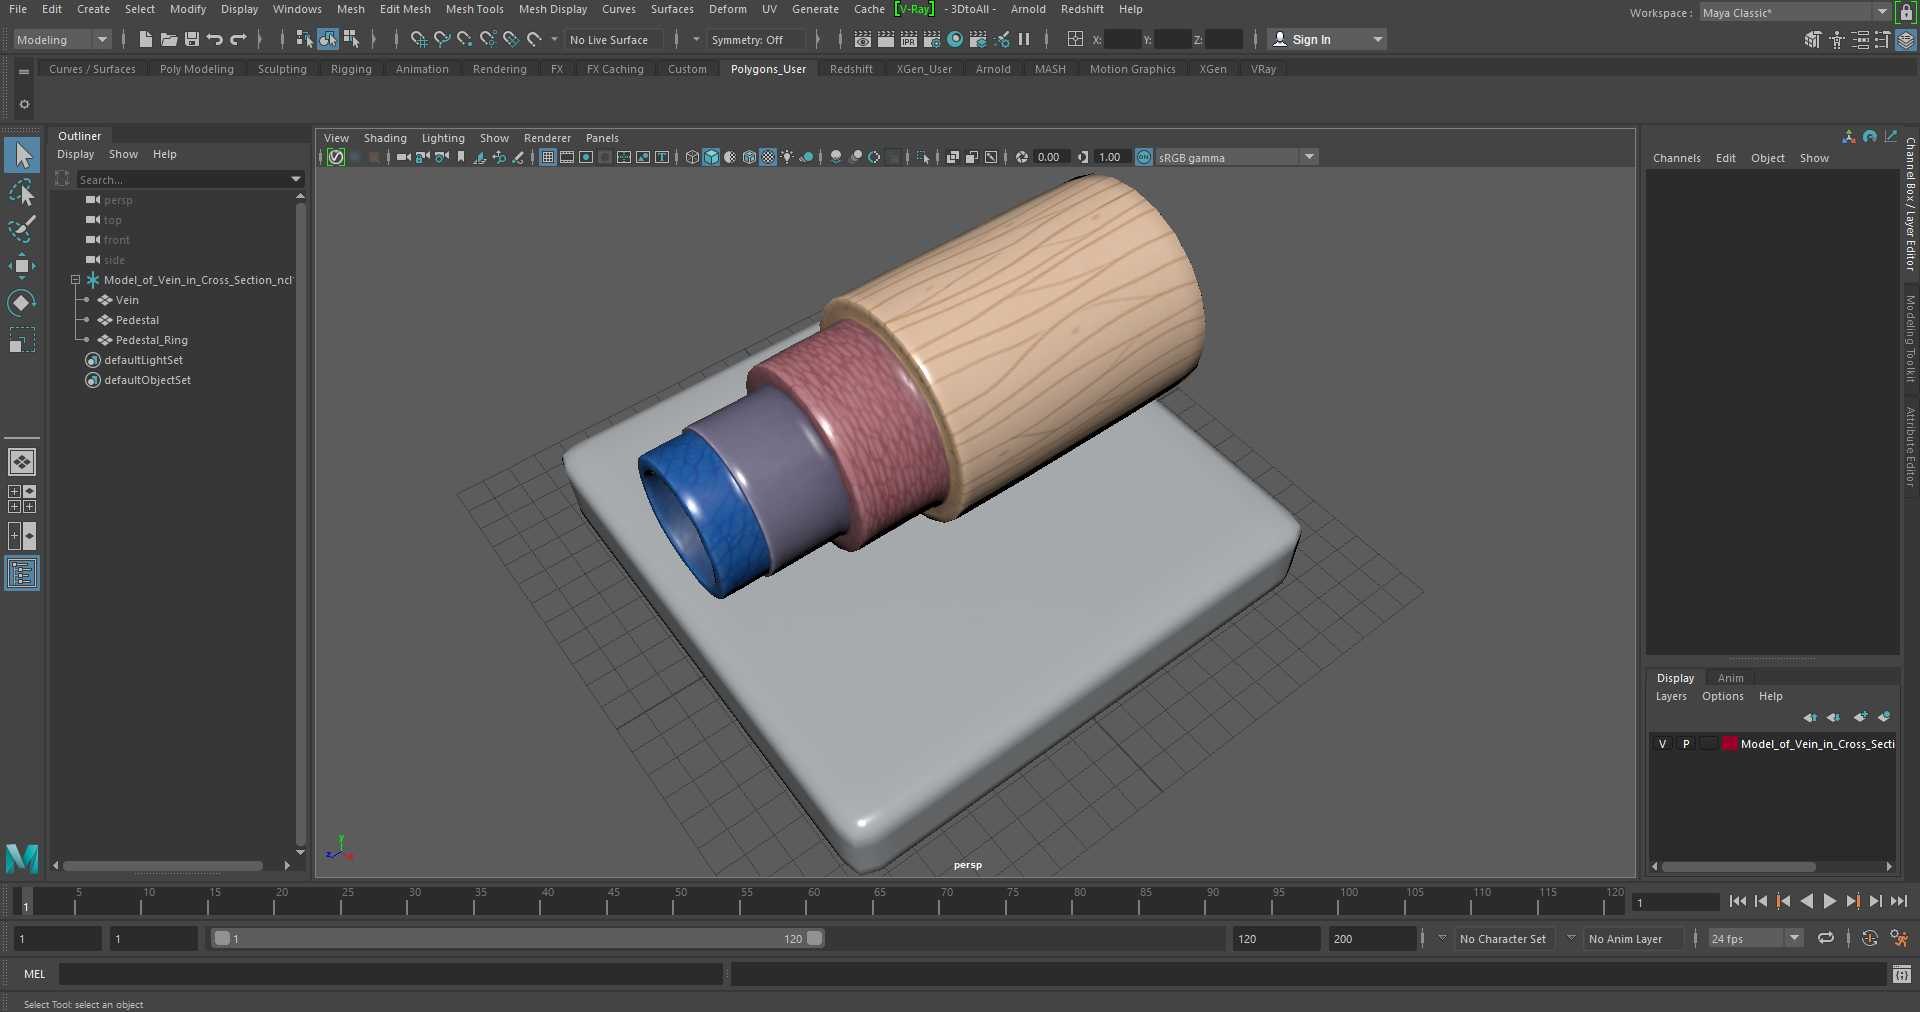Open the Outliner search filter dropdown
The width and height of the screenshot is (1920, 1012).
tap(296, 179)
